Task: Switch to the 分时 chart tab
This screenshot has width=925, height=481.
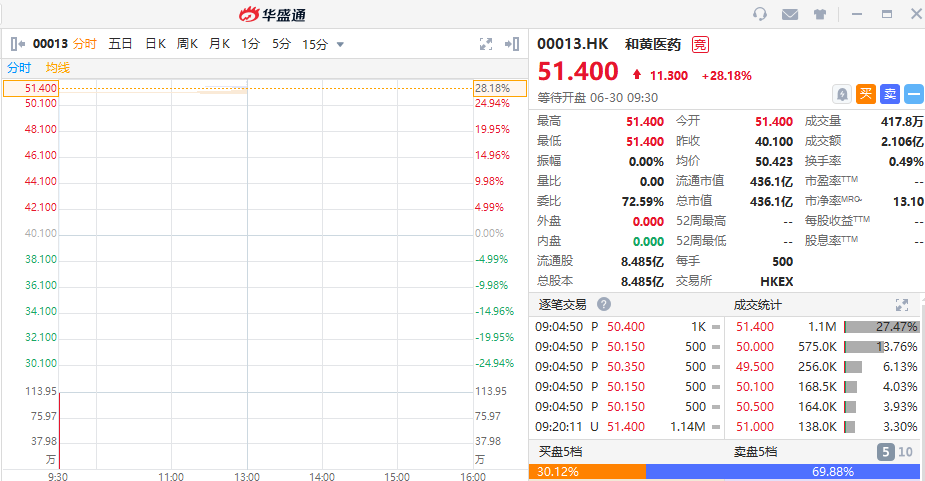Action: (x=85, y=44)
